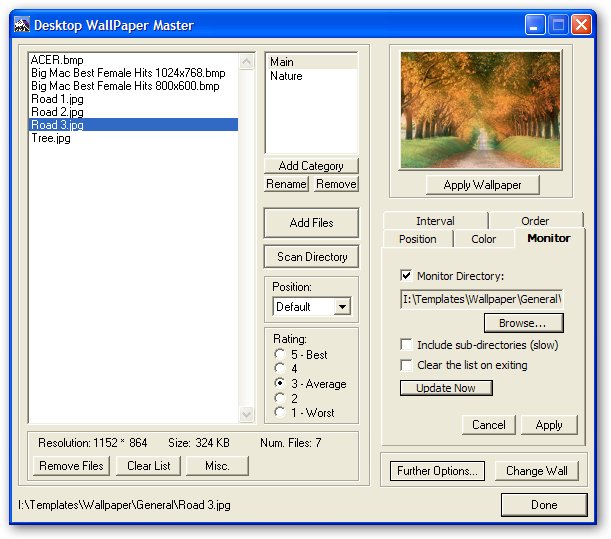
Task: Open the Position dropdown
Action: pyautogui.click(x=342, y=307)
